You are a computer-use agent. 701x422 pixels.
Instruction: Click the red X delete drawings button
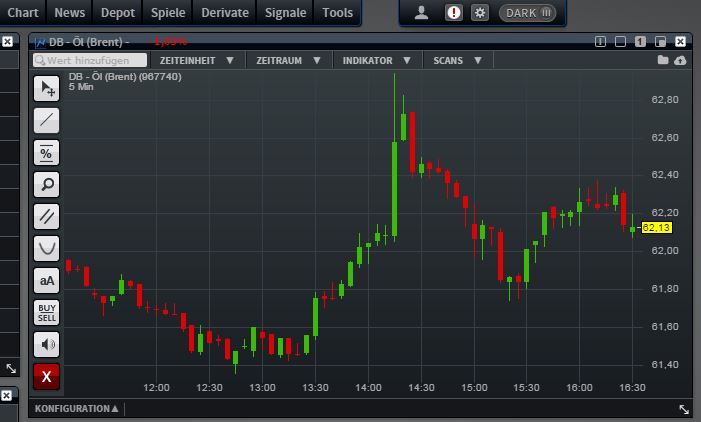click(x=46, y=376)
